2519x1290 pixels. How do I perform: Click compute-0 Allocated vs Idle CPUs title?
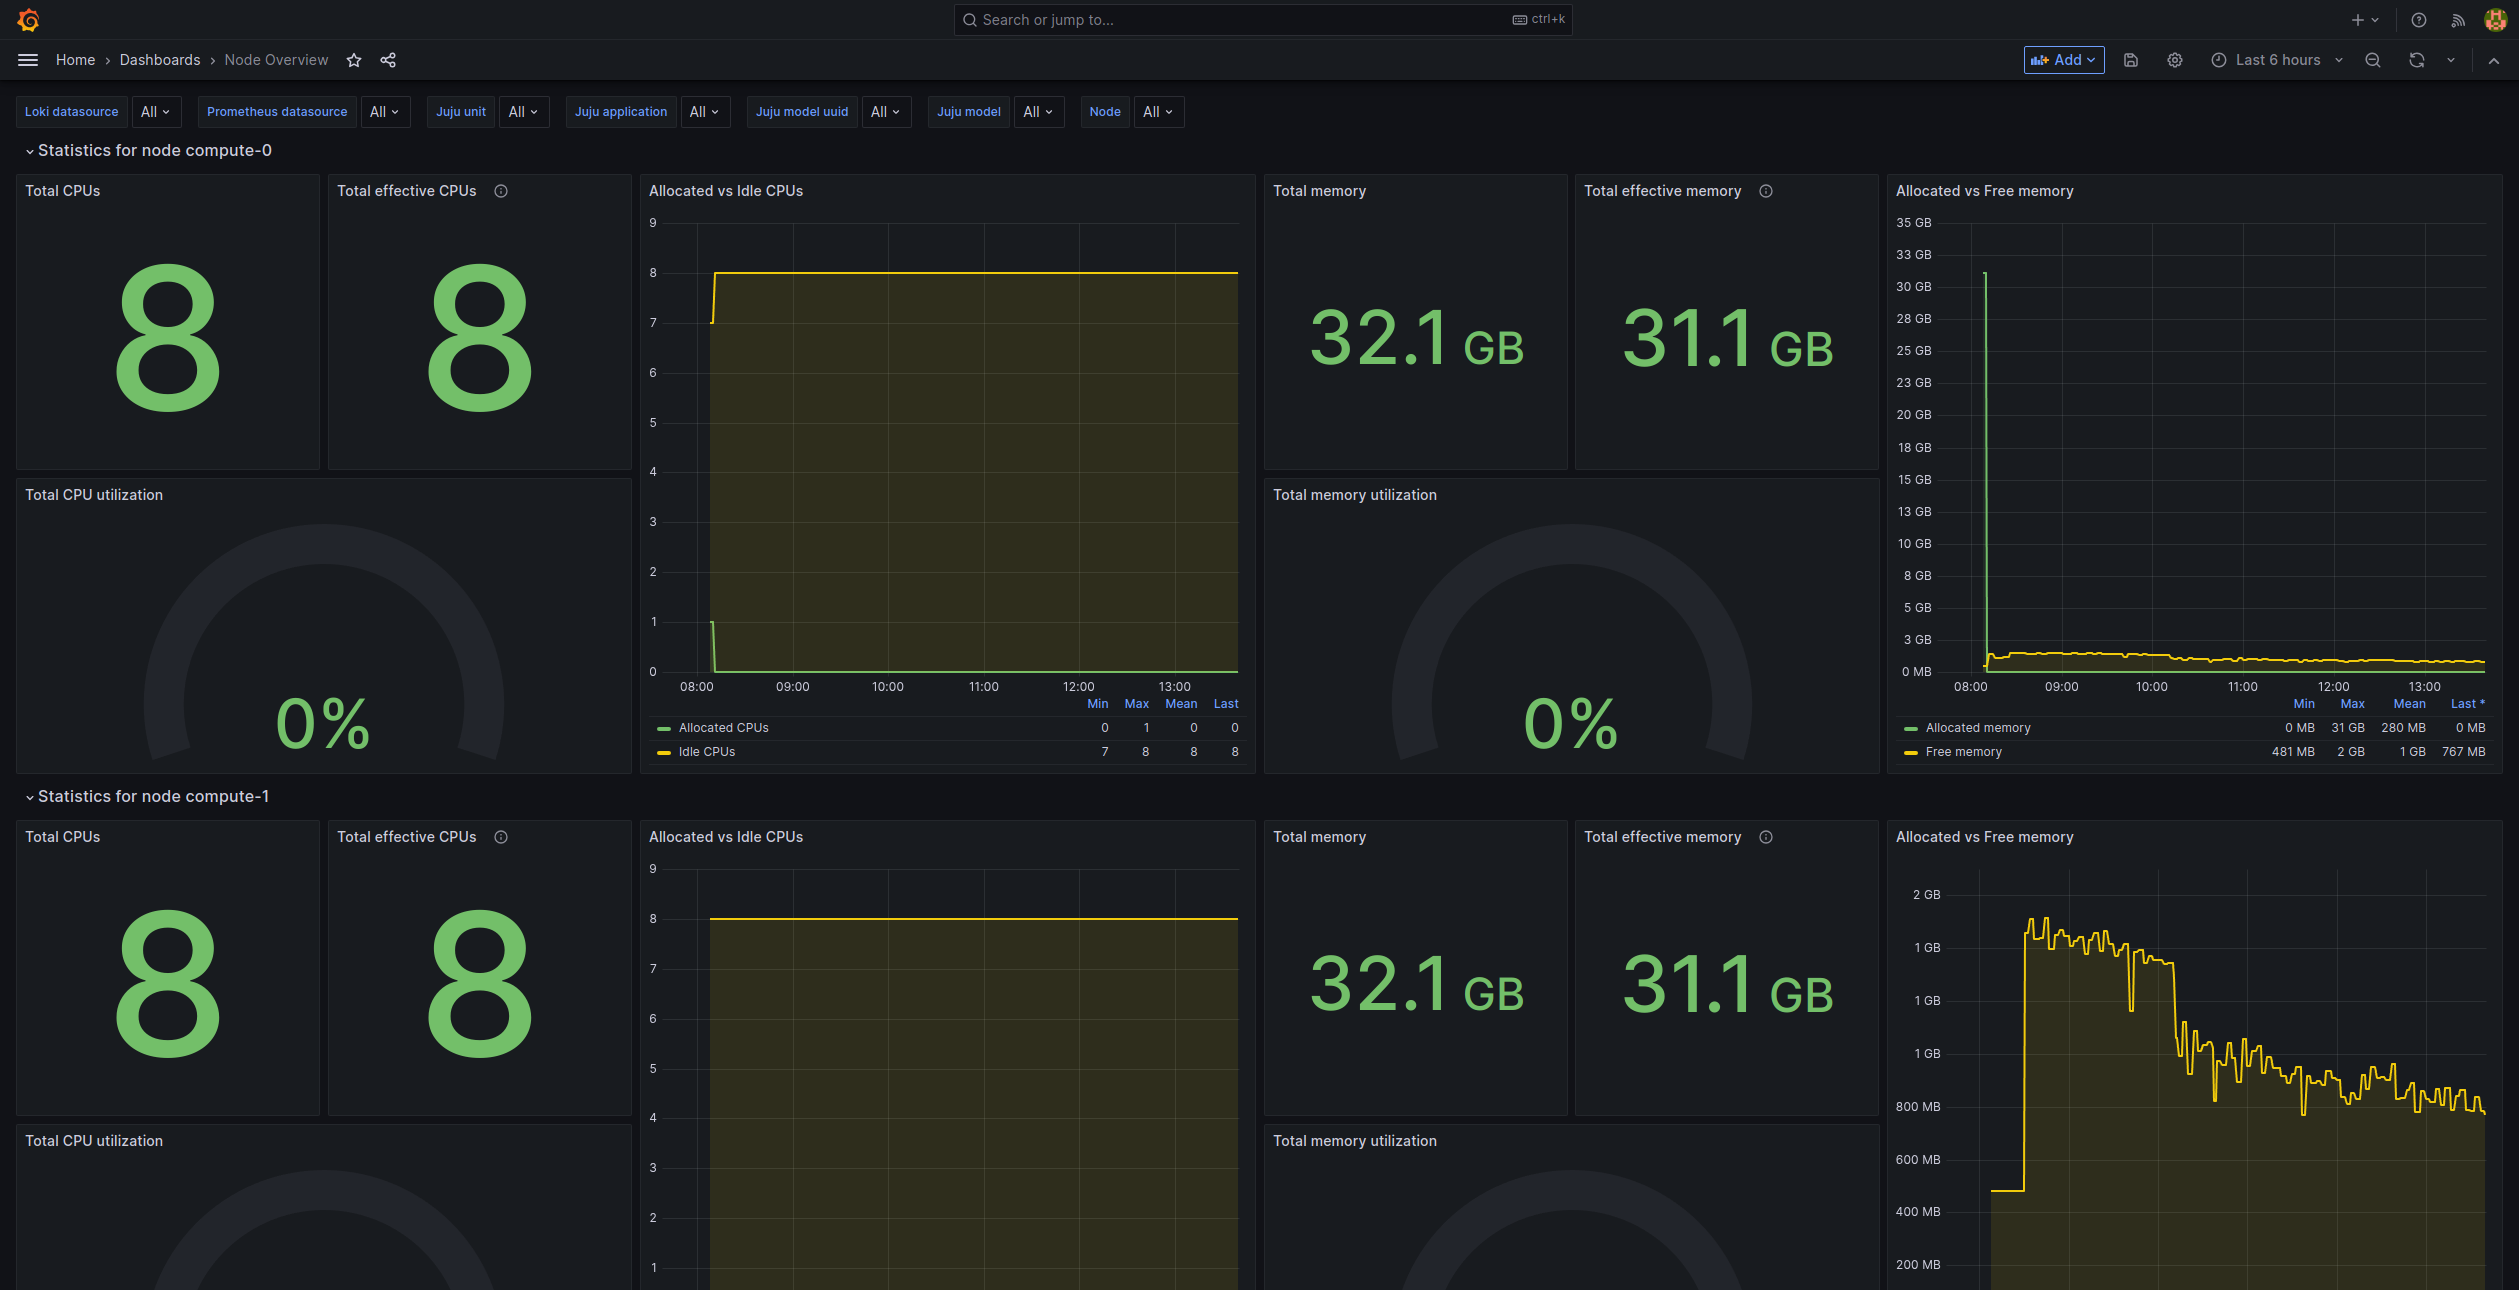point(726,191)
